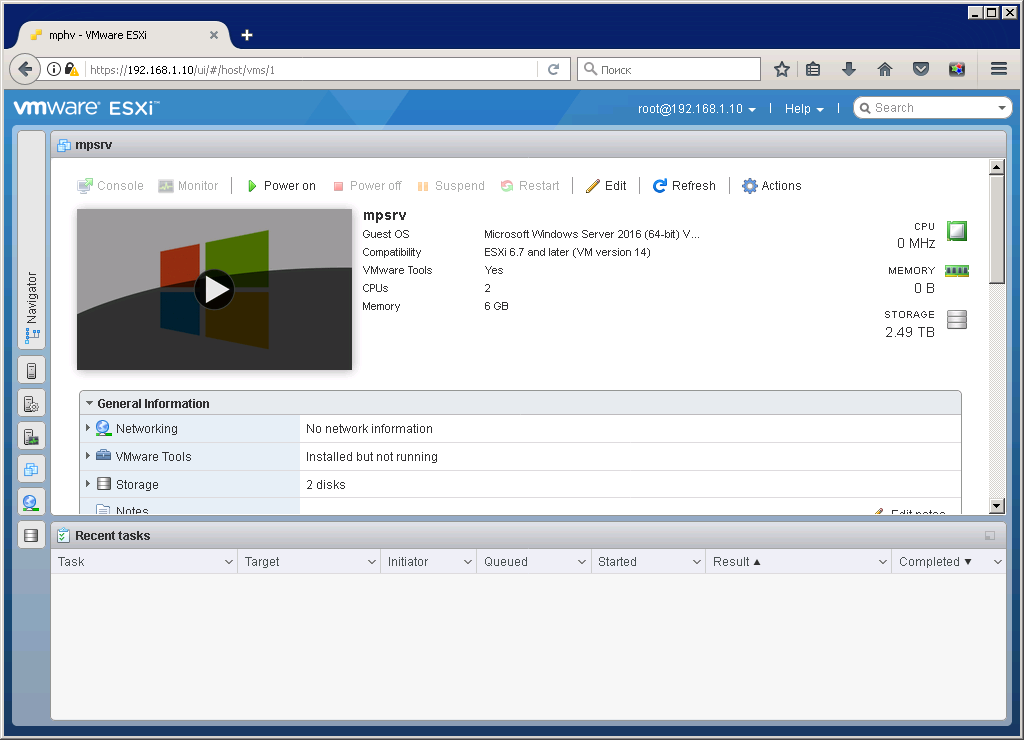Open the Queued column dropdown

(x=581, y=562)
